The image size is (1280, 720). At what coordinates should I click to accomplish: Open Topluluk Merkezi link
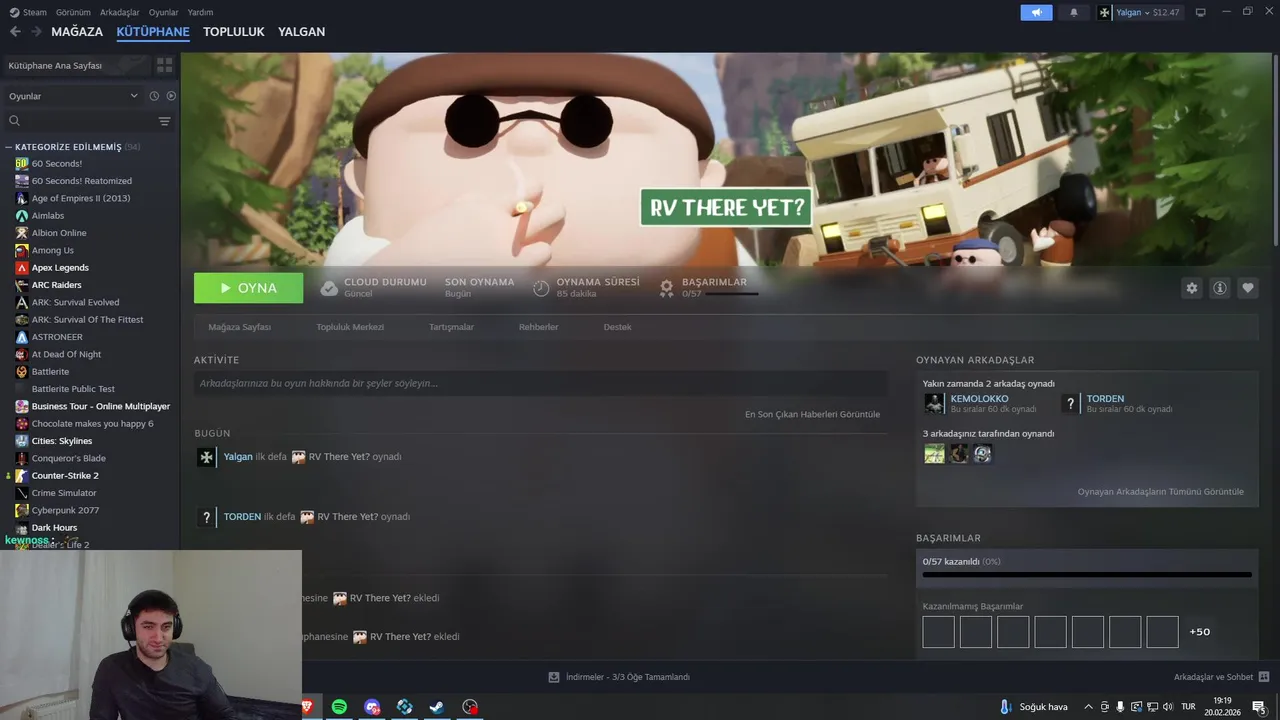[350, 327]
